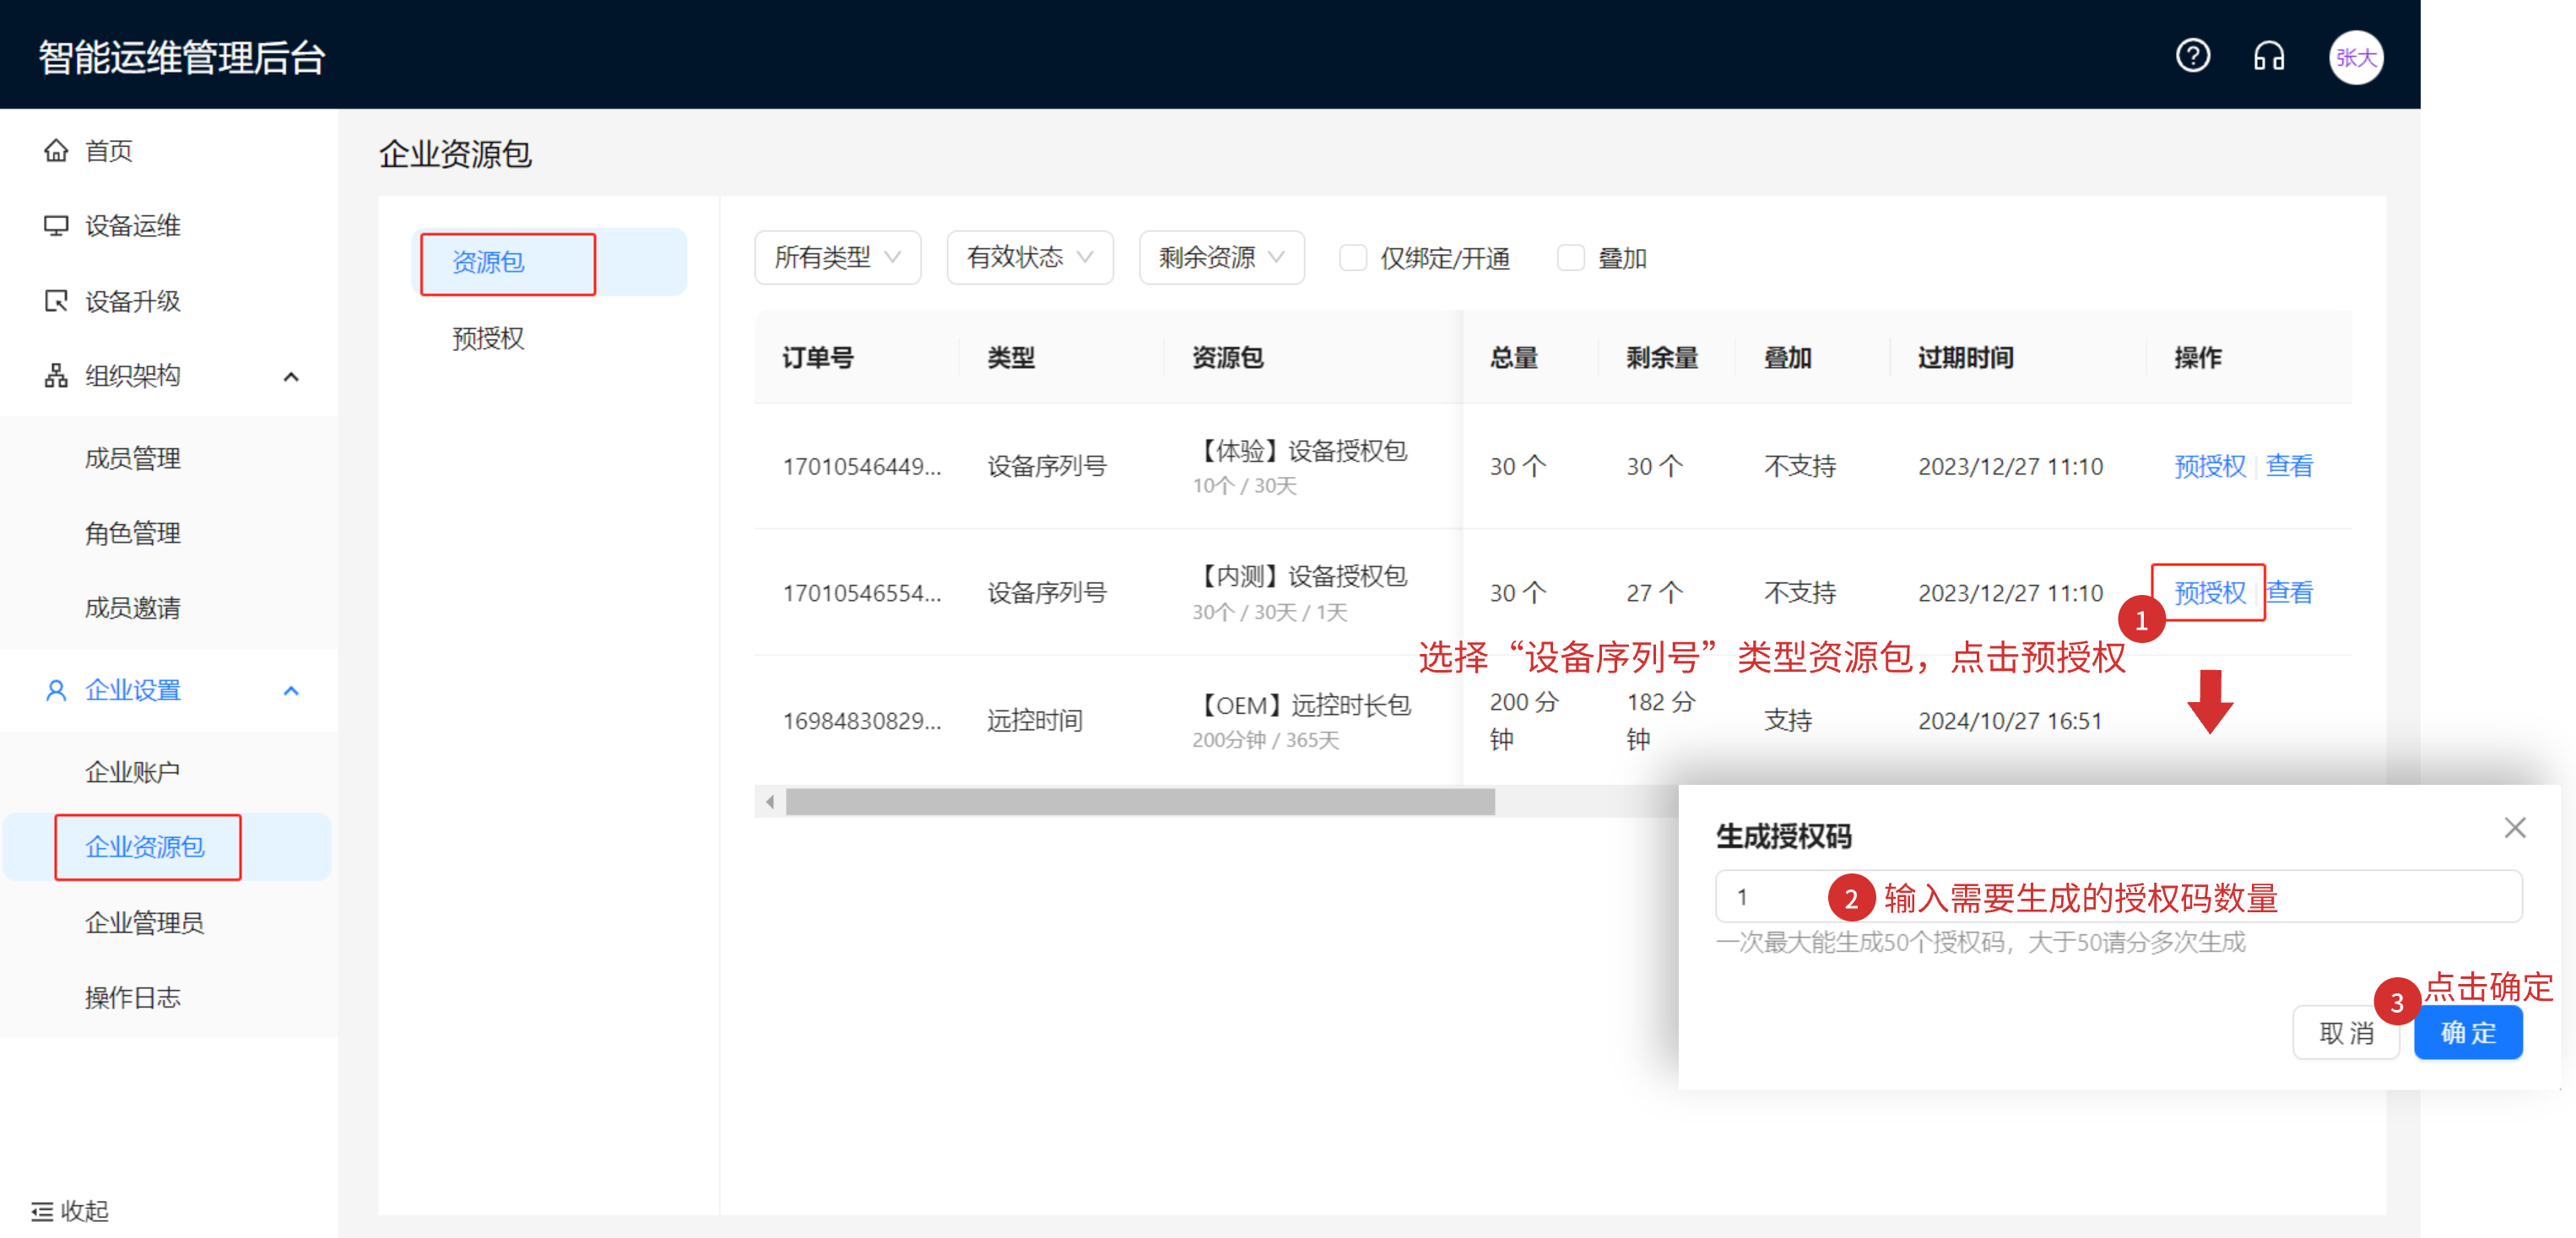Close the 生成授权码 dialog
Viewport: 2576px width, 1238px height.
2514,827
